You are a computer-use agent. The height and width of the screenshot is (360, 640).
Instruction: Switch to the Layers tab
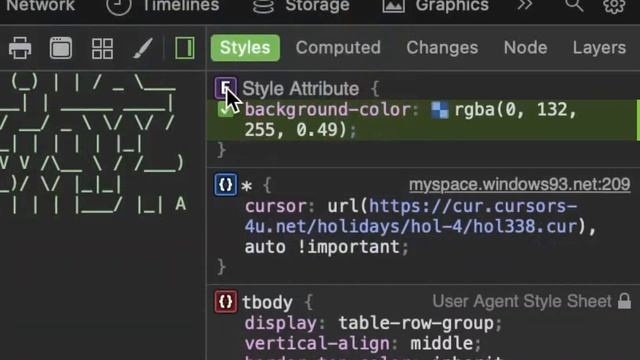pos(599,48)
